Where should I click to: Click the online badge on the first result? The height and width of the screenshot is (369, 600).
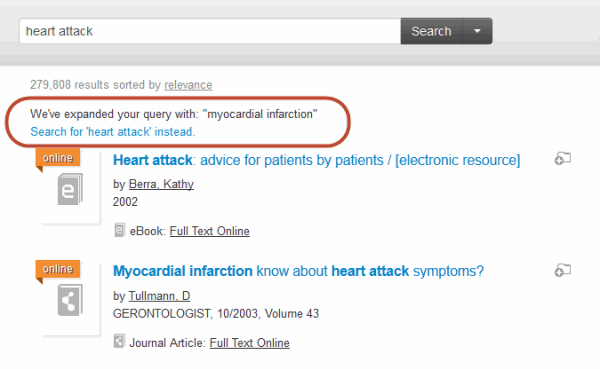(58, 158)
